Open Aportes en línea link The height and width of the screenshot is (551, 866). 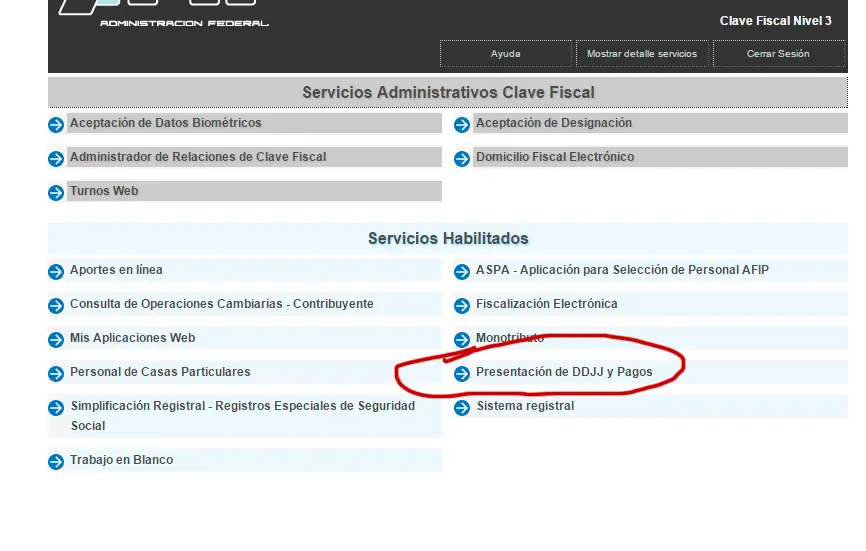pos(116,269)
